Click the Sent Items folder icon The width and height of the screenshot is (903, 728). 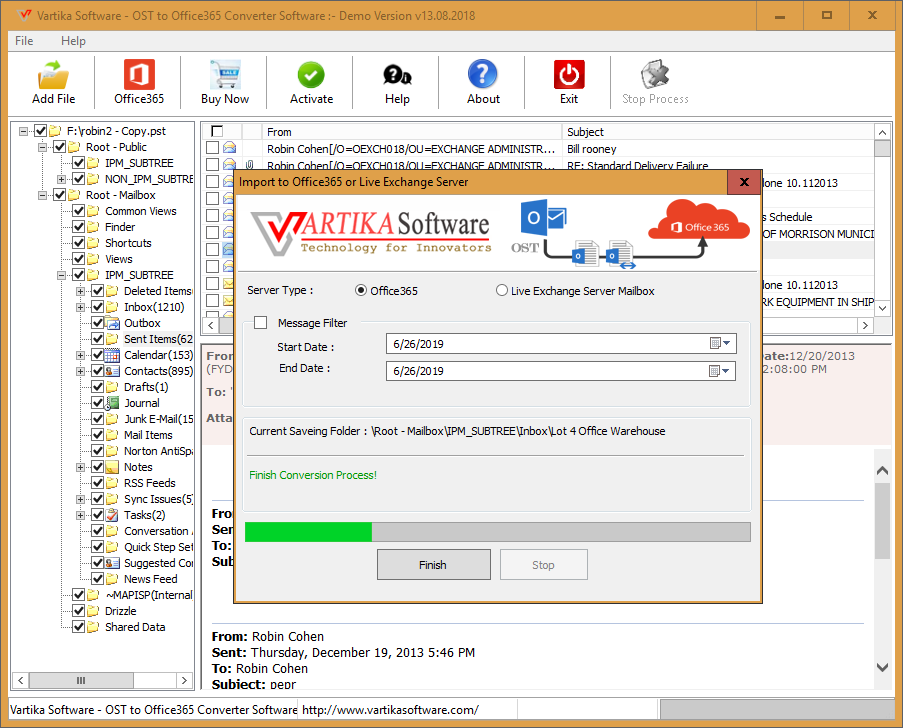click(113, 339)
